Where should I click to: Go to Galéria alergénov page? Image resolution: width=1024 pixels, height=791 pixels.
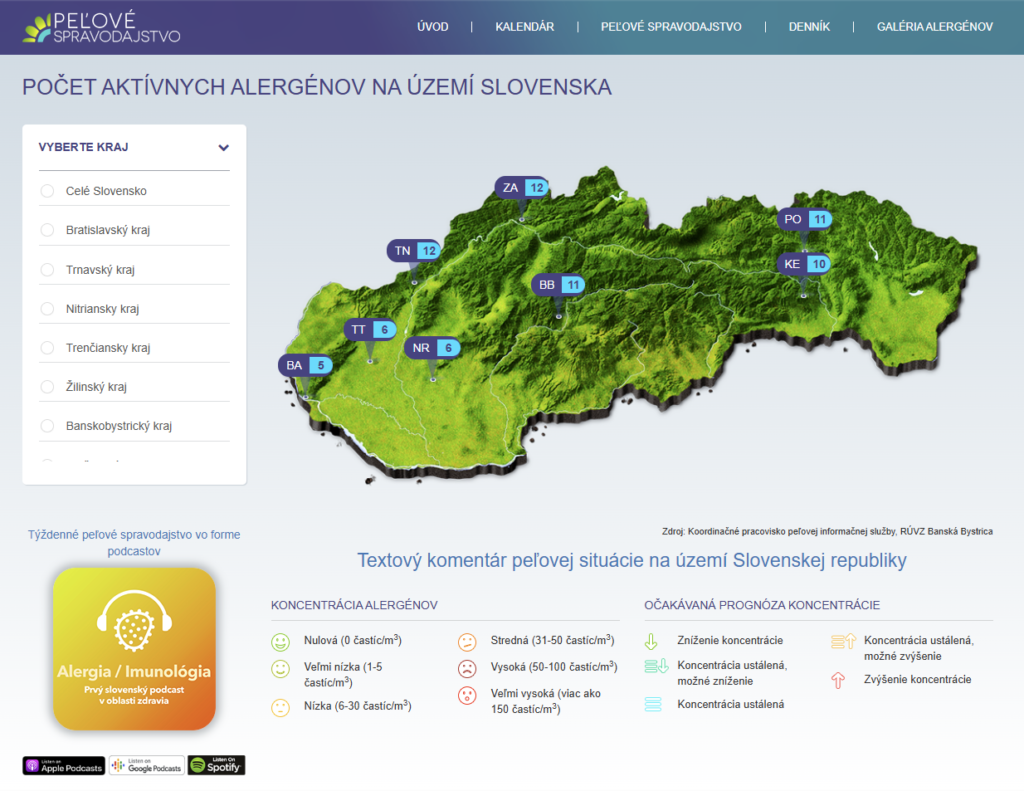[934, 27]
